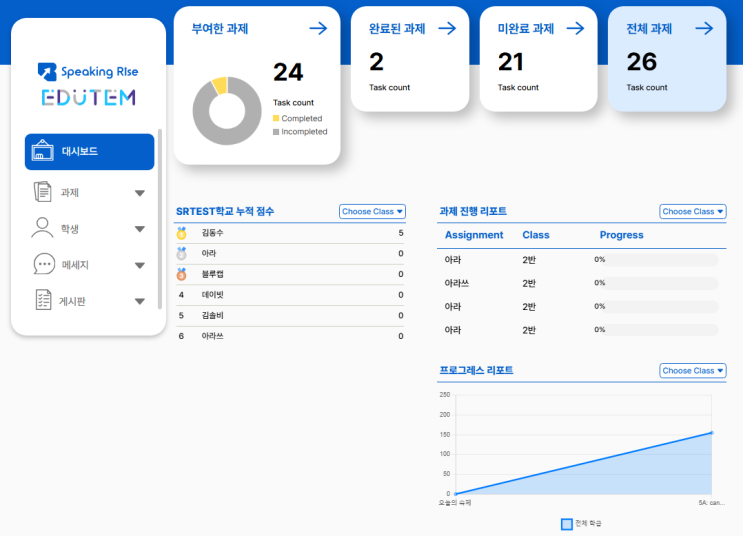The height and width of the screenshot is (536, 743).
Task: Toggle the 전체 학급 chart legend box
Action: click(x=567, y=524)
